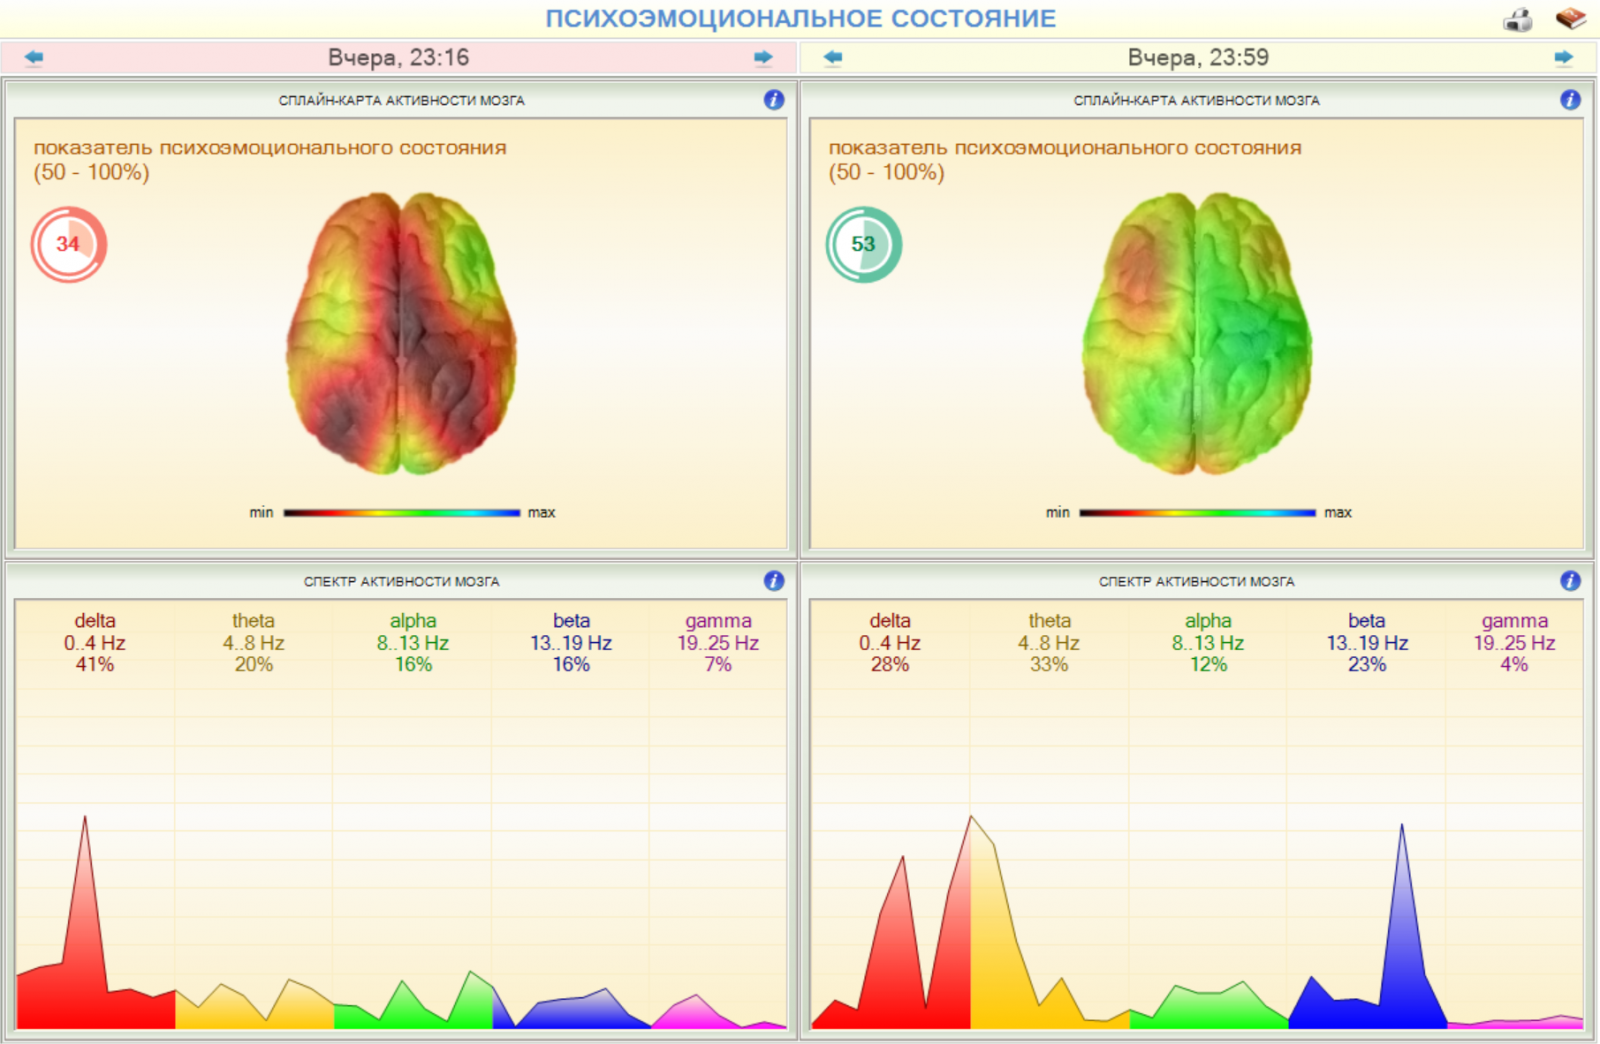The width and height of the screenshot is (1600, 1044).
Task: Go to previous session from Вчера, 23:59
Action: pos(833,58)
